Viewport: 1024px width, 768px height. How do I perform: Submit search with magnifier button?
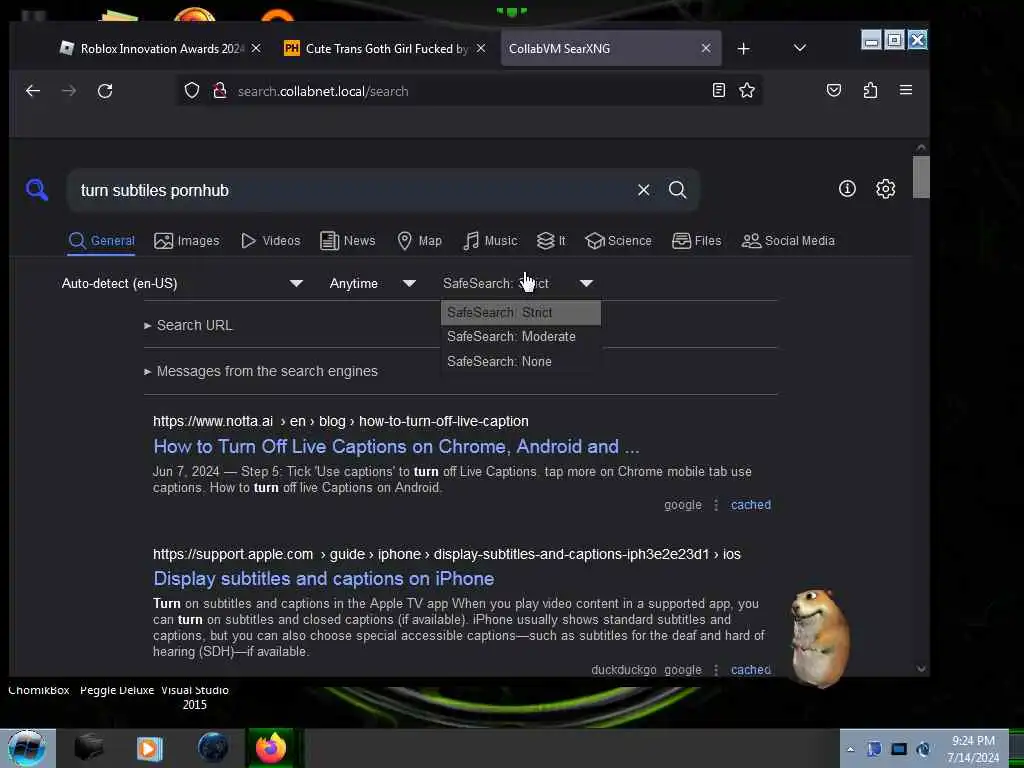tap(678, 189)
